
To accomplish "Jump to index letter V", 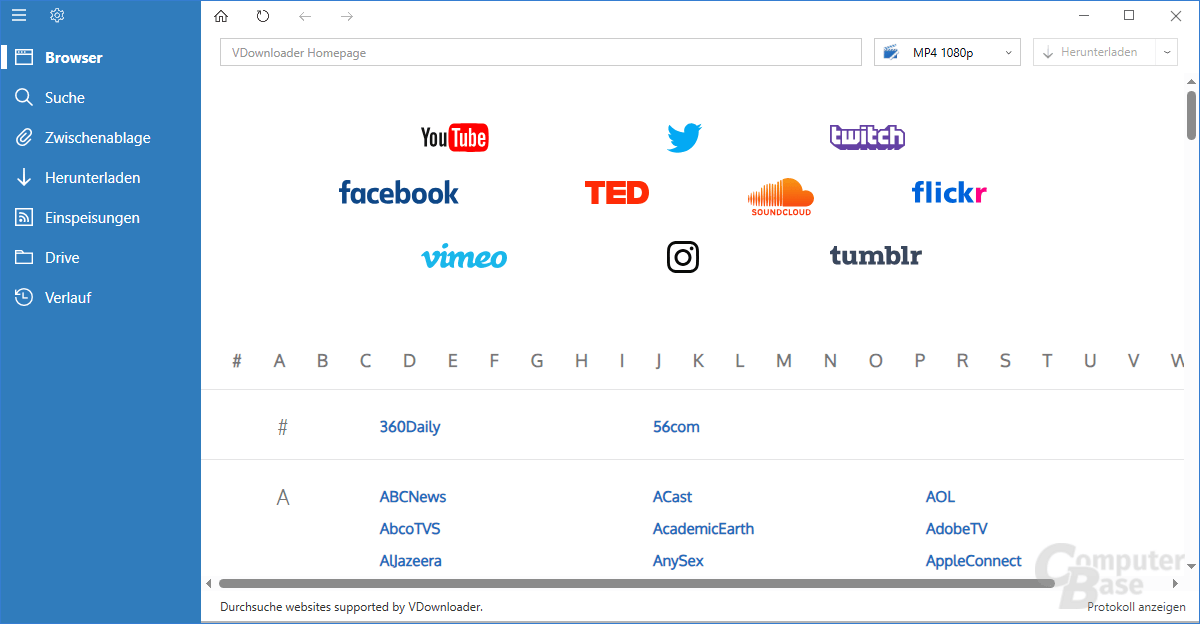I will tap(1134, 361).
